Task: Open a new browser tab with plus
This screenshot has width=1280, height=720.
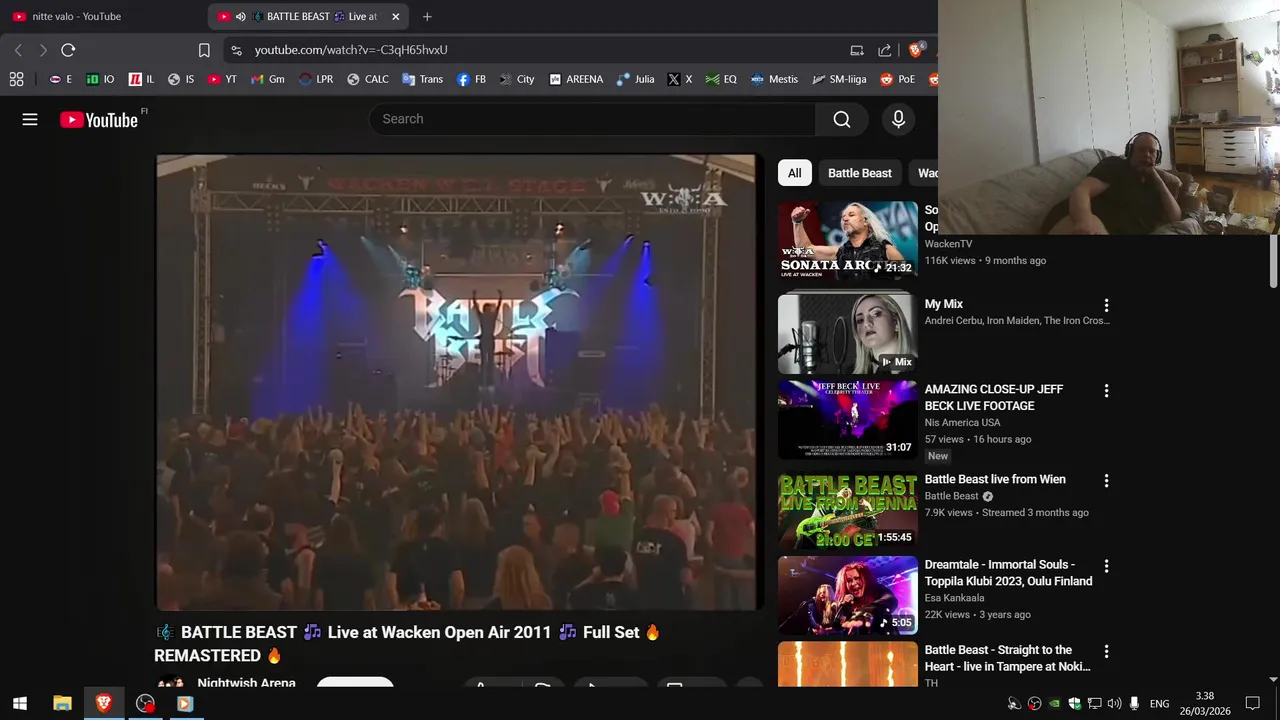Action: (427, 16)
